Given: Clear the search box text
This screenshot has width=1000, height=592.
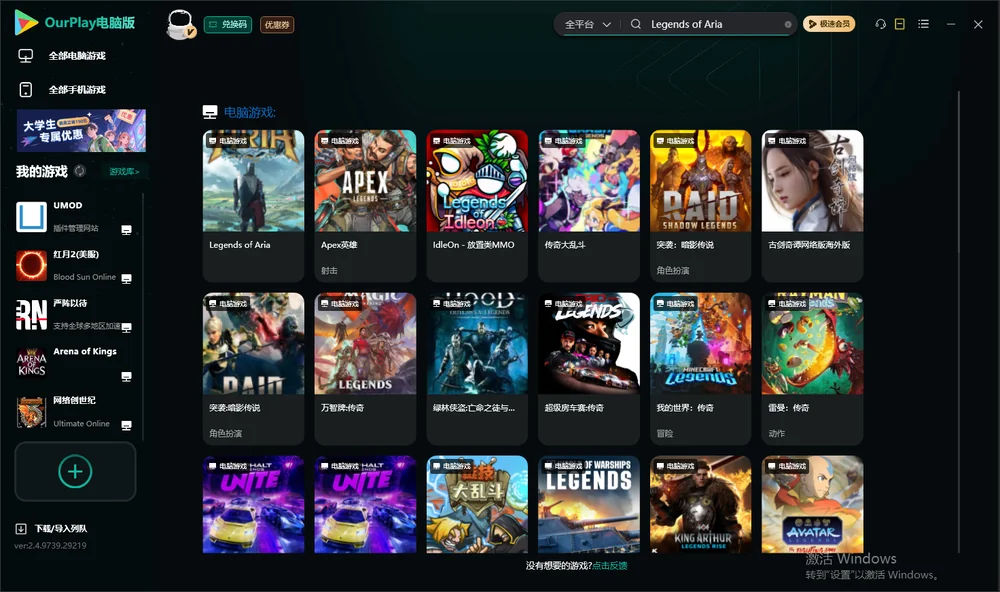Looking at the screenshot, I should (x=788, y=24).
